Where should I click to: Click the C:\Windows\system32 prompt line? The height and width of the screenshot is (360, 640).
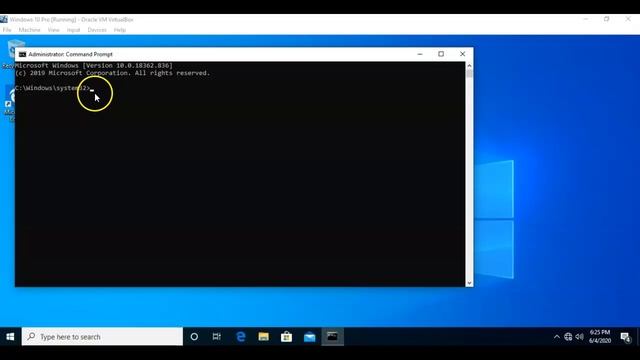point(52,88)
